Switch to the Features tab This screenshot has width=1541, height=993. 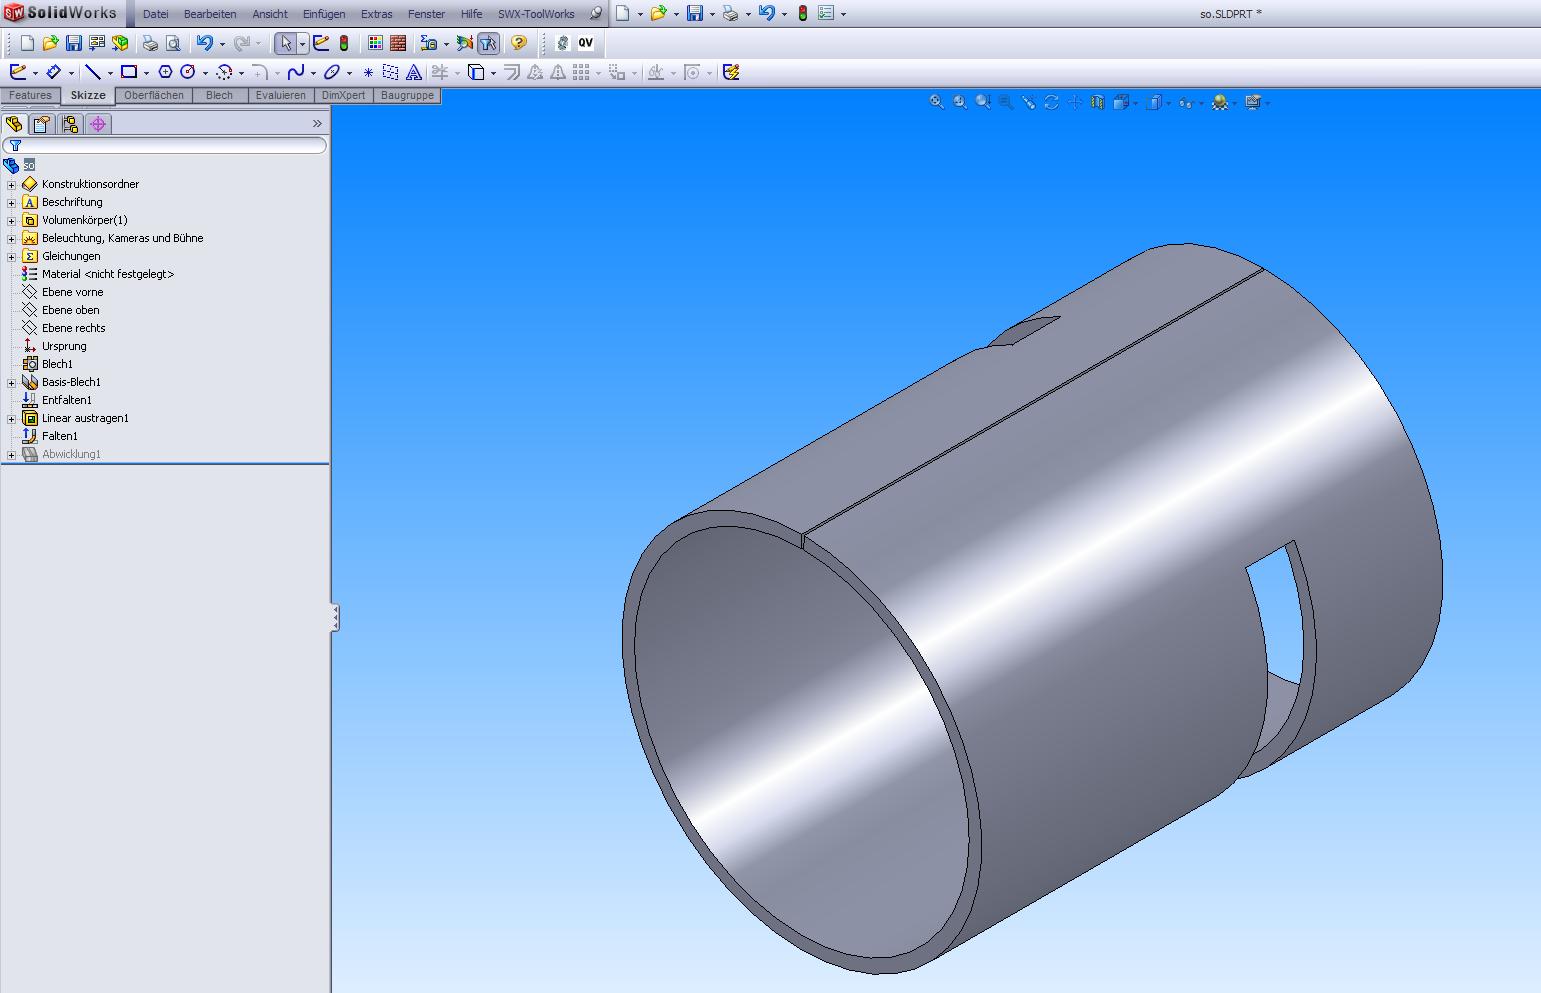[x=30, y=96]
